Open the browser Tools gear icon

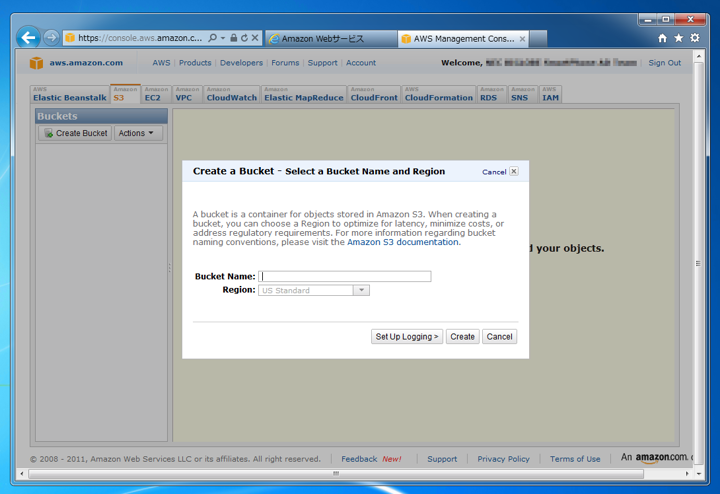pos(695,38)
